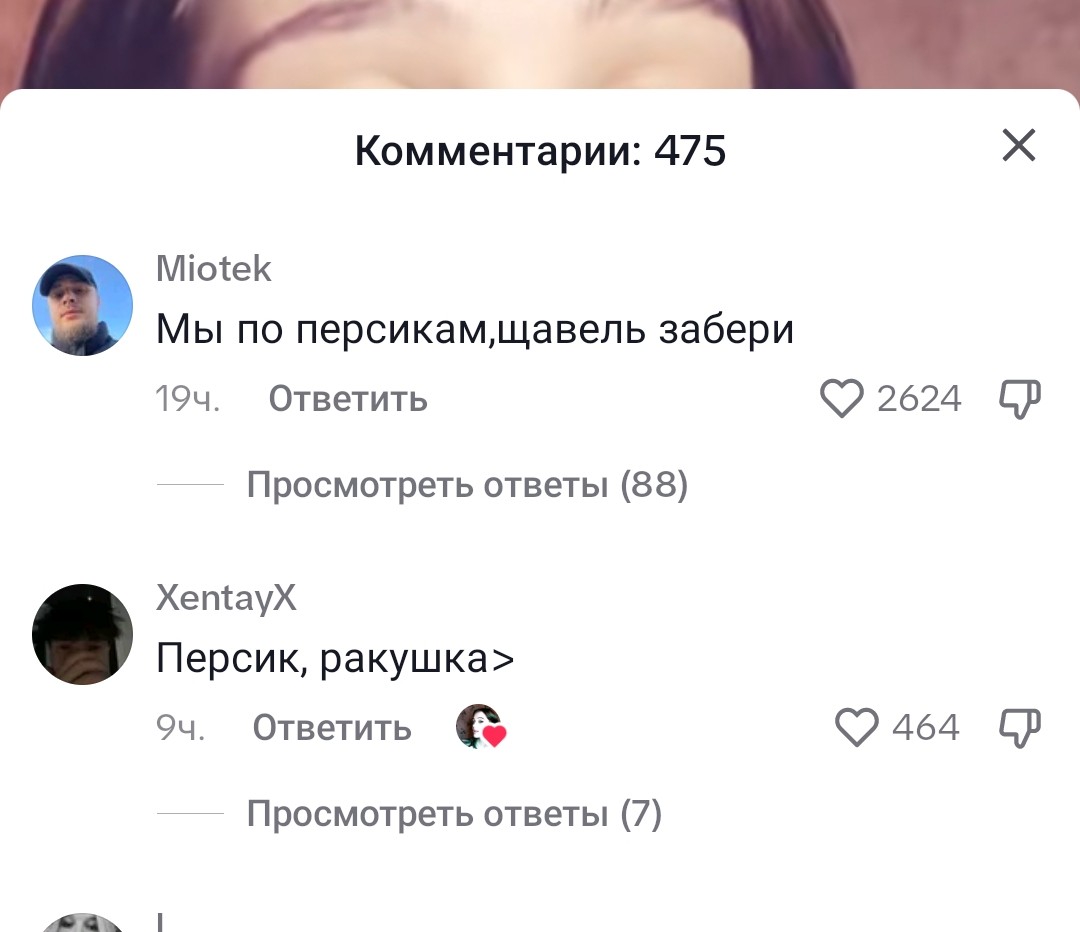
Task: Select comment text 'Мы по персикам,щавель забери'
Action: pyautogui.click(x=475, y=329)
